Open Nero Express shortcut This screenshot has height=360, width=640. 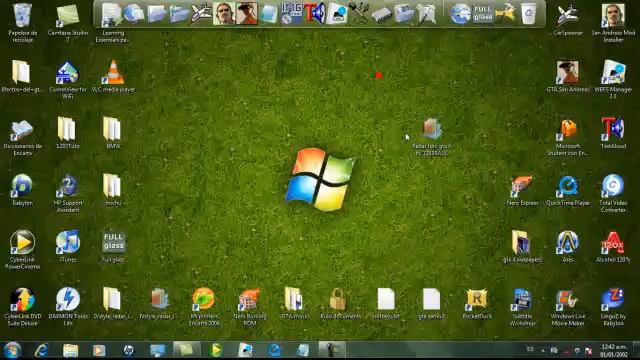(x=522, y=190)
